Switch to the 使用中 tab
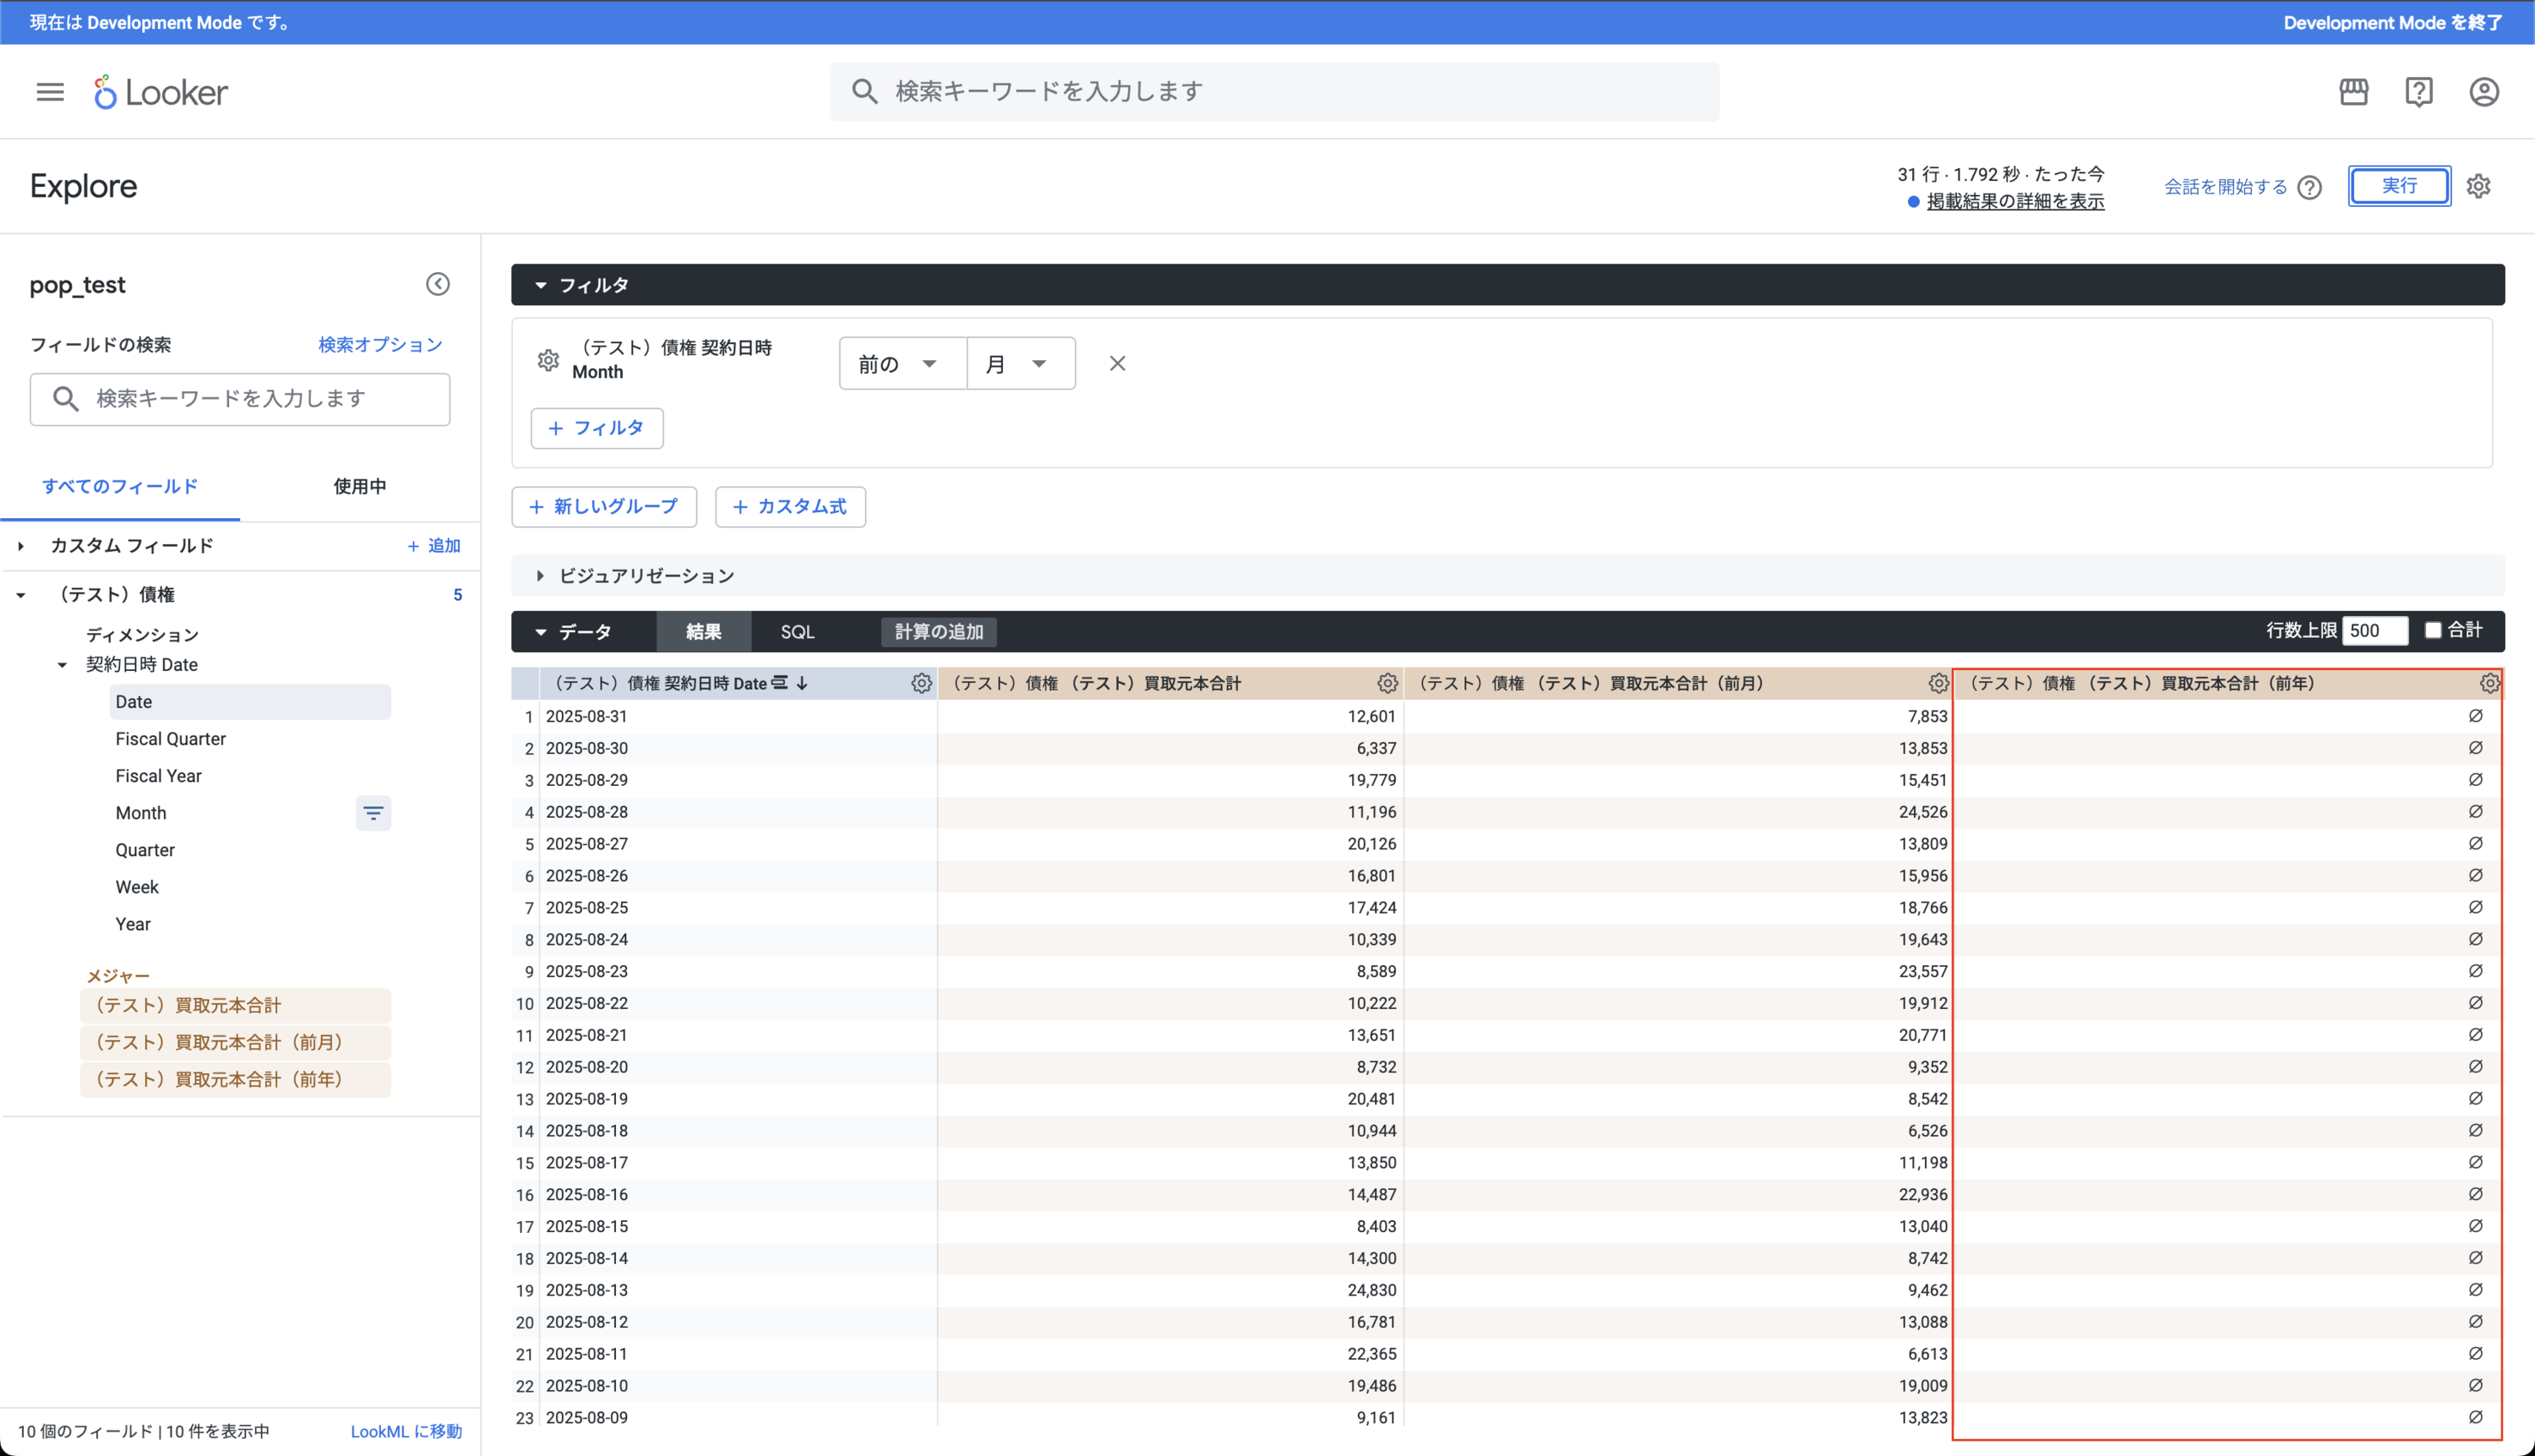Image resolution: width=2535 pixels, height=1456 pixels. coord(359,487)
